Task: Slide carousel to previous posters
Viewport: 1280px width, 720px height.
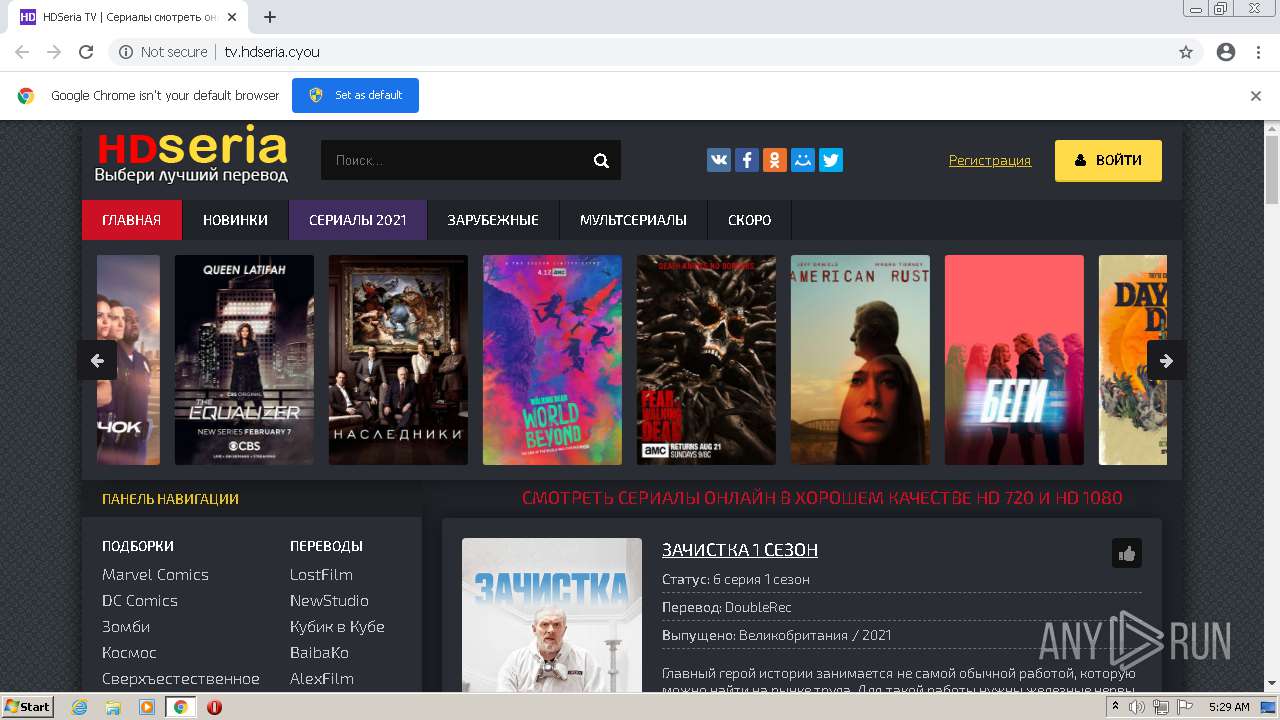Action: point(97,361)
